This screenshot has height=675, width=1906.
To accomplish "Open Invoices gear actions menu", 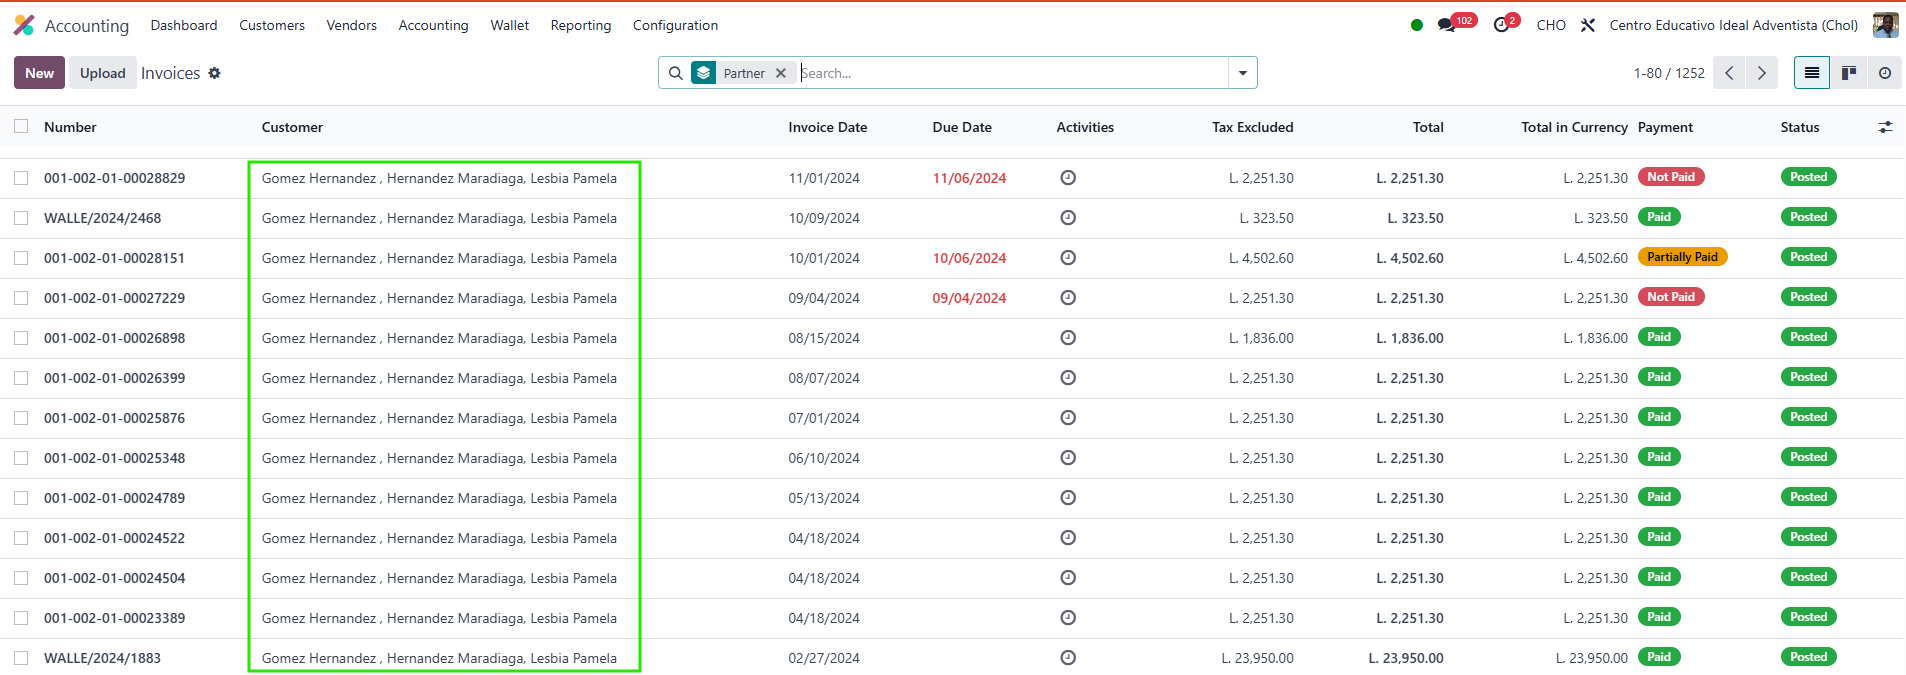I will click(214, 73).
